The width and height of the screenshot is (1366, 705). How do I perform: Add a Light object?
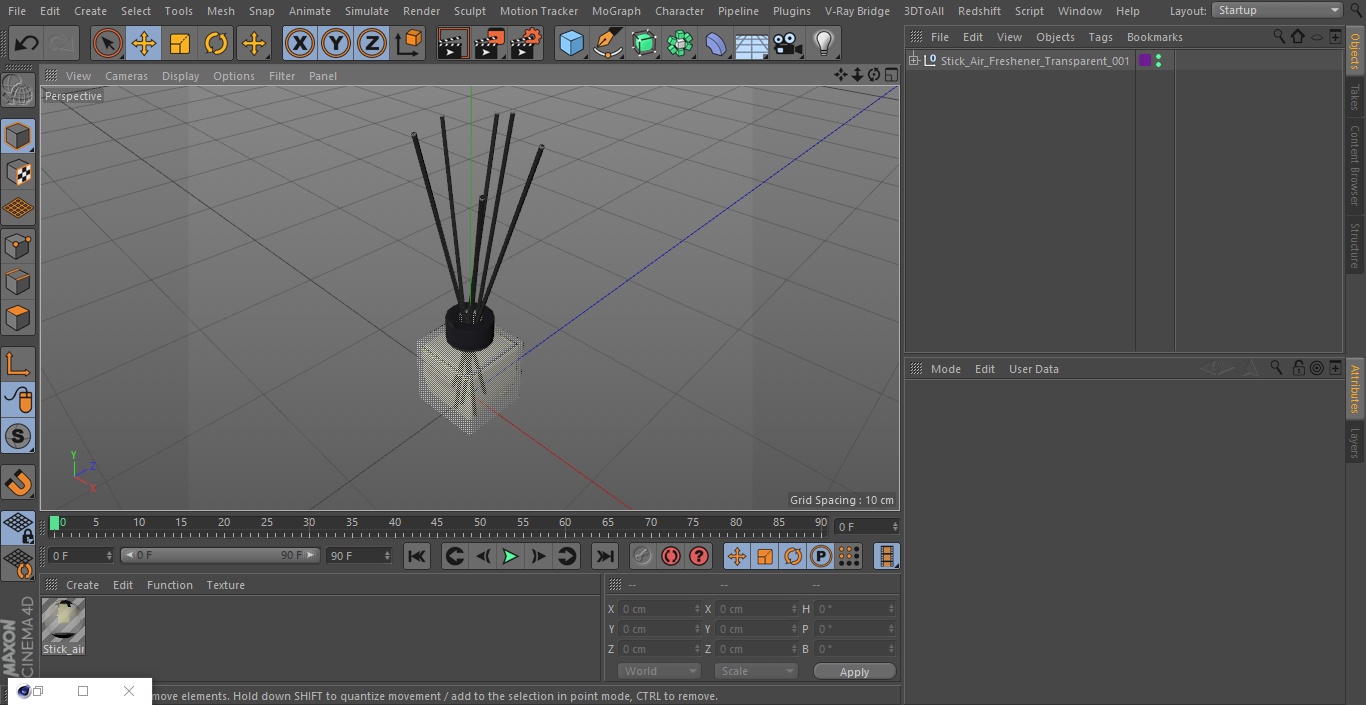point(824,43)
